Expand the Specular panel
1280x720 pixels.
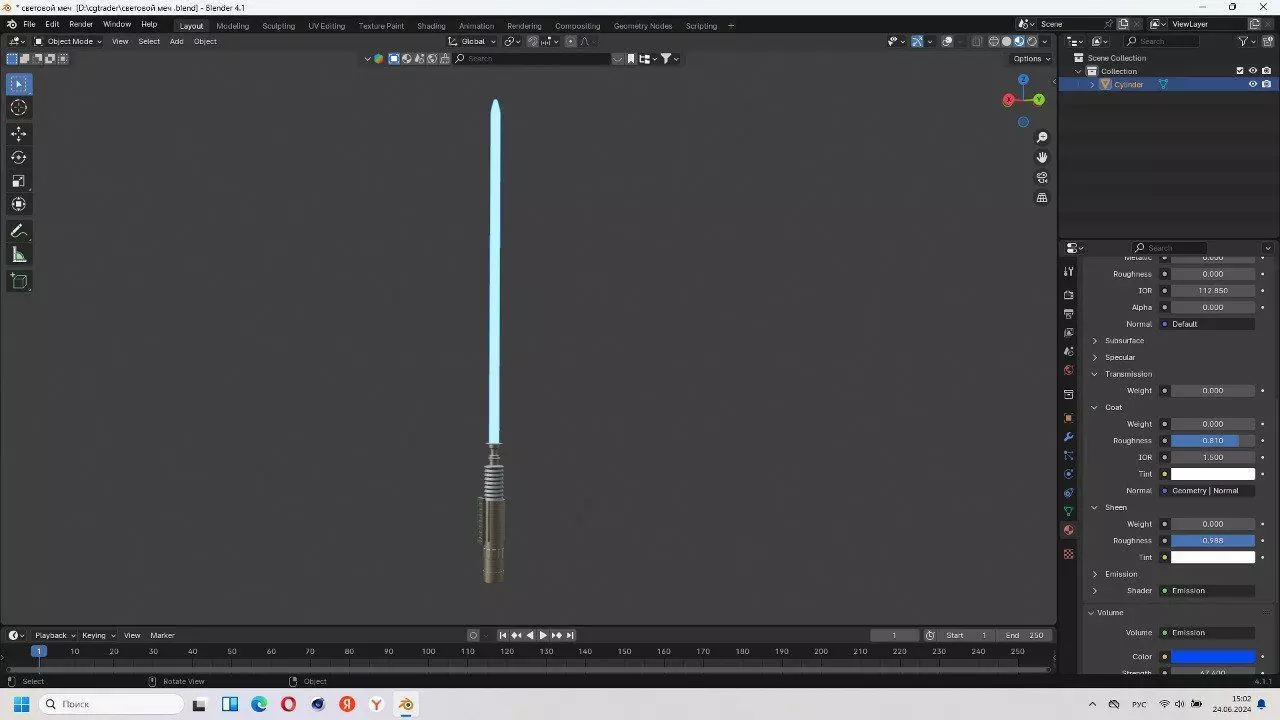point(1095,357)
